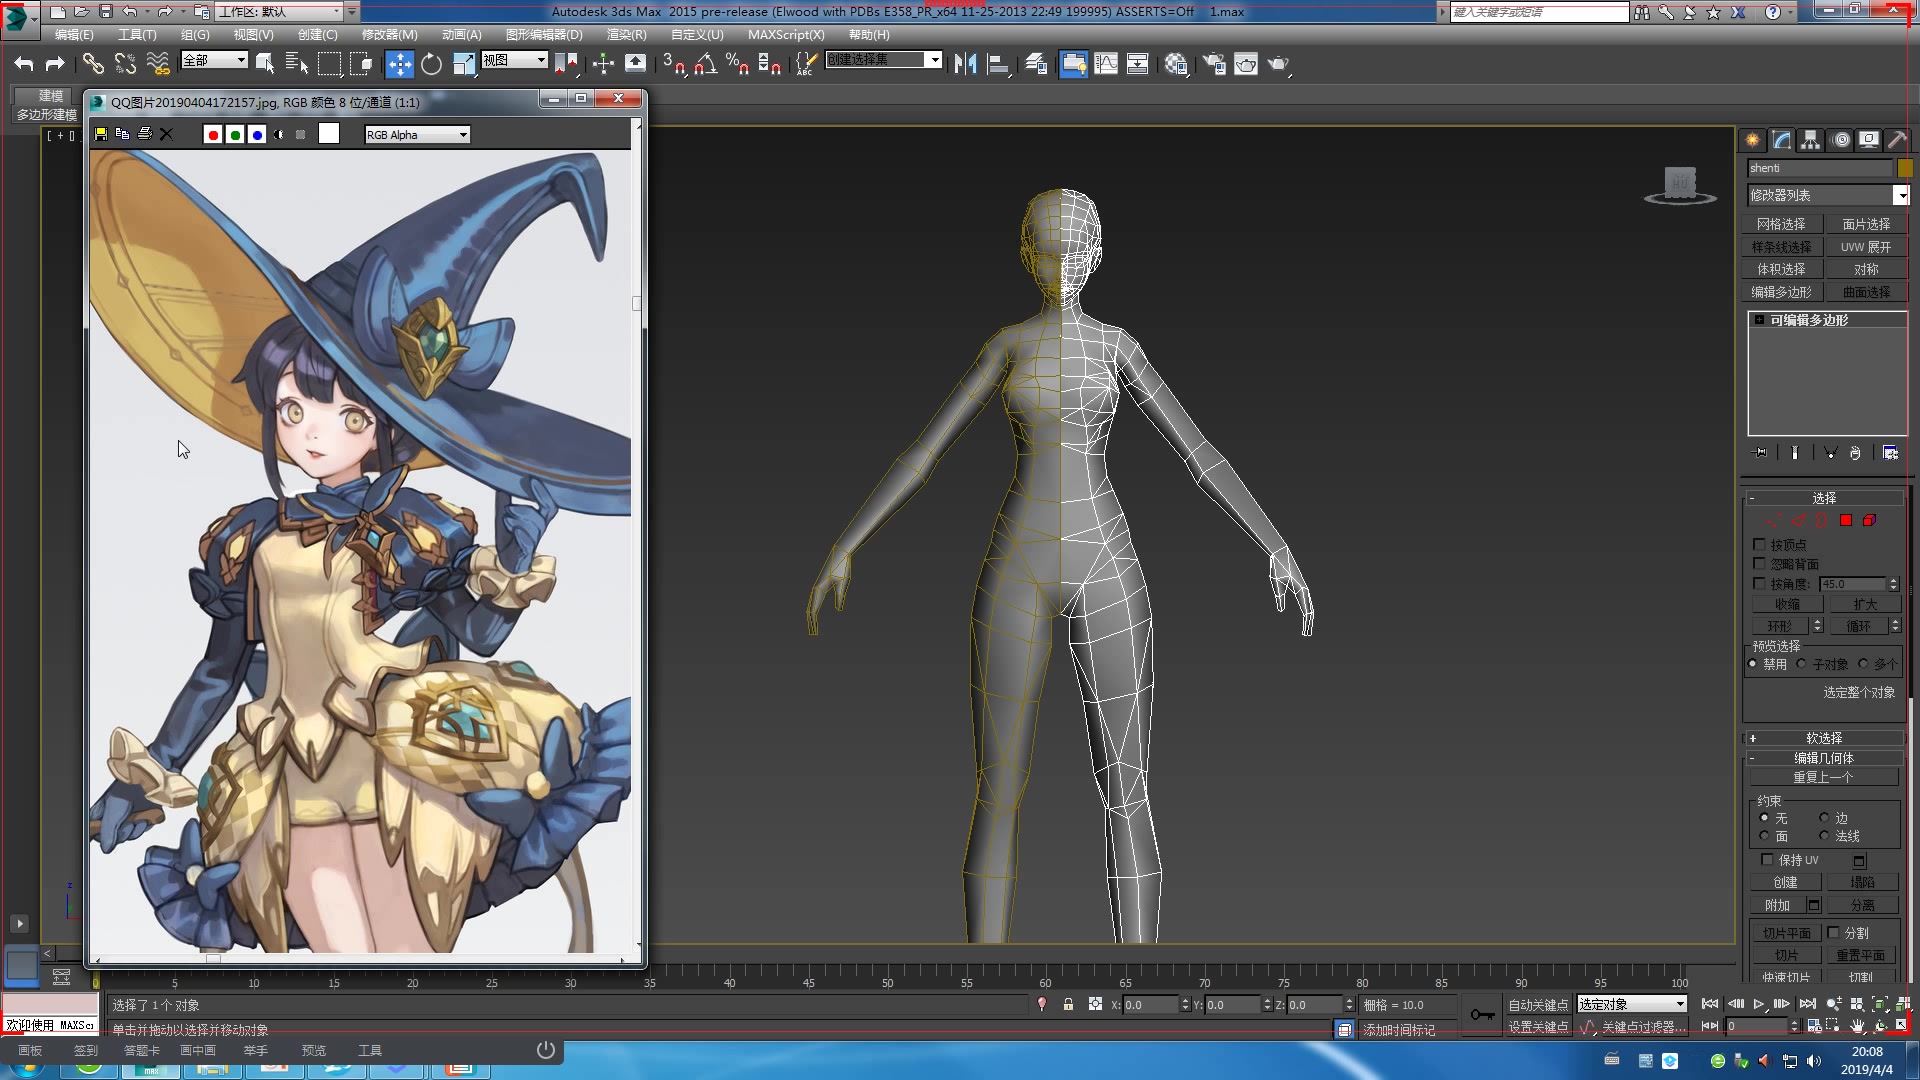Select 法线 constraint radio button
This screenshot has width=1920, height=1080.
point(1824,835)
